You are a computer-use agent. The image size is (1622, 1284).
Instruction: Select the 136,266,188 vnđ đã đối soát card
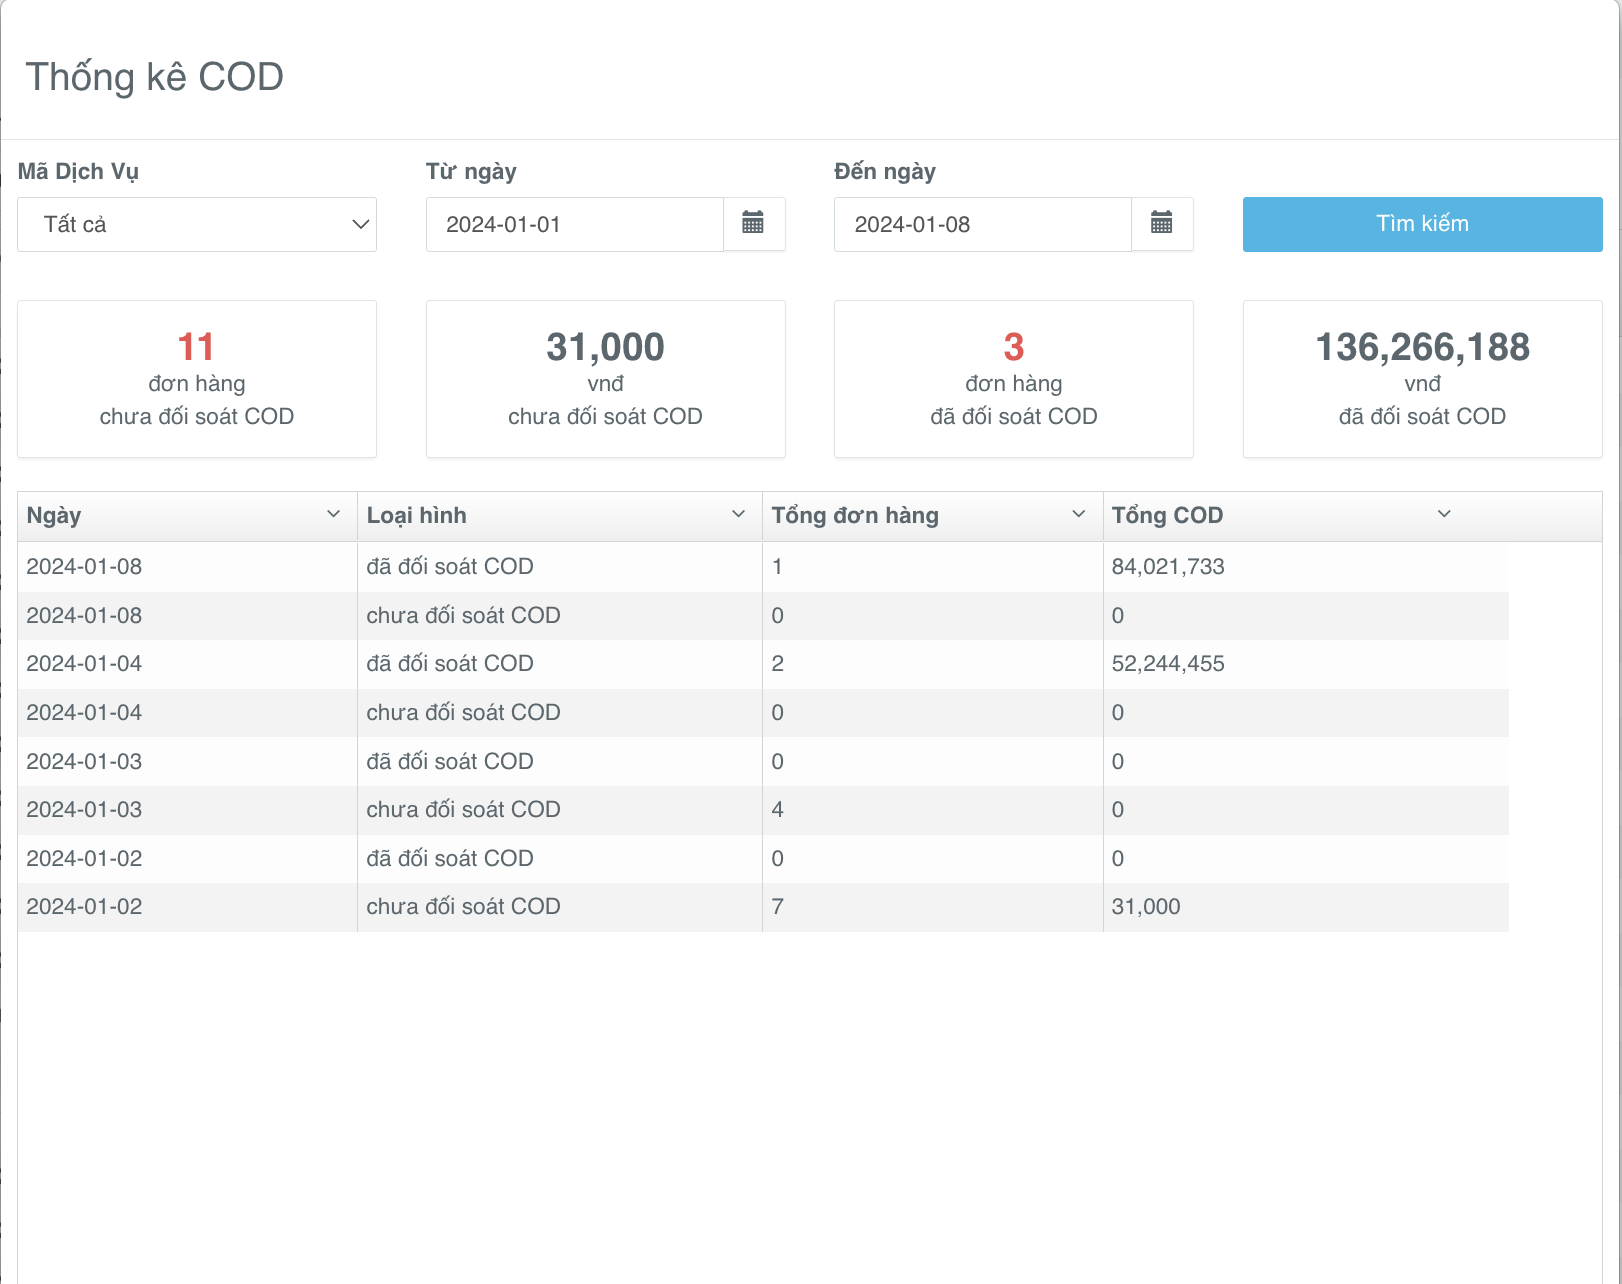pos(1422,379)
